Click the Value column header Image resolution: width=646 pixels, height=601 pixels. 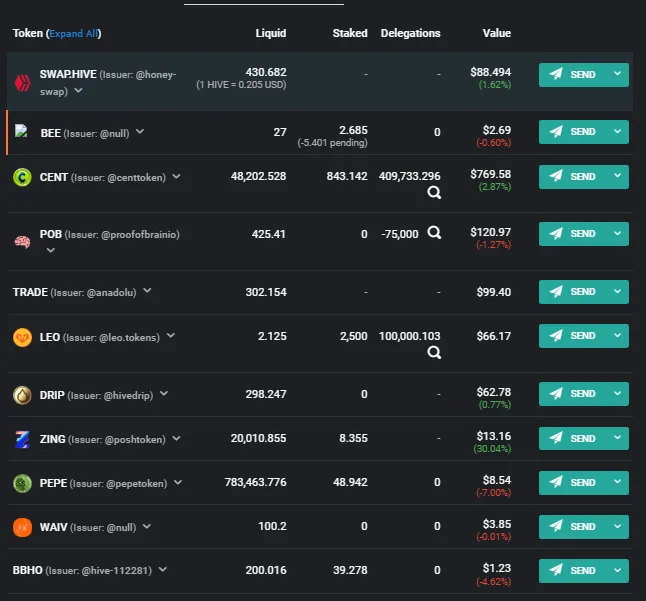click(x=497, y=33)
